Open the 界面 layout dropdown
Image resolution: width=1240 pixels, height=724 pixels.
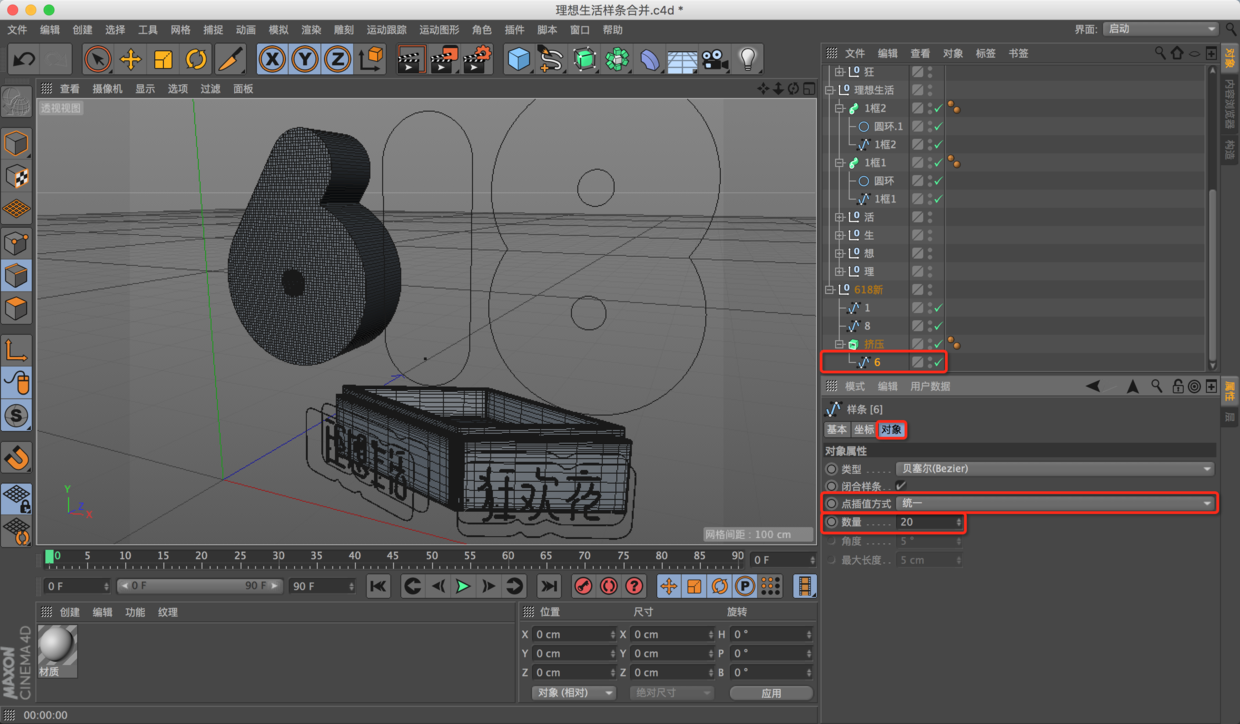point(1161,29)
